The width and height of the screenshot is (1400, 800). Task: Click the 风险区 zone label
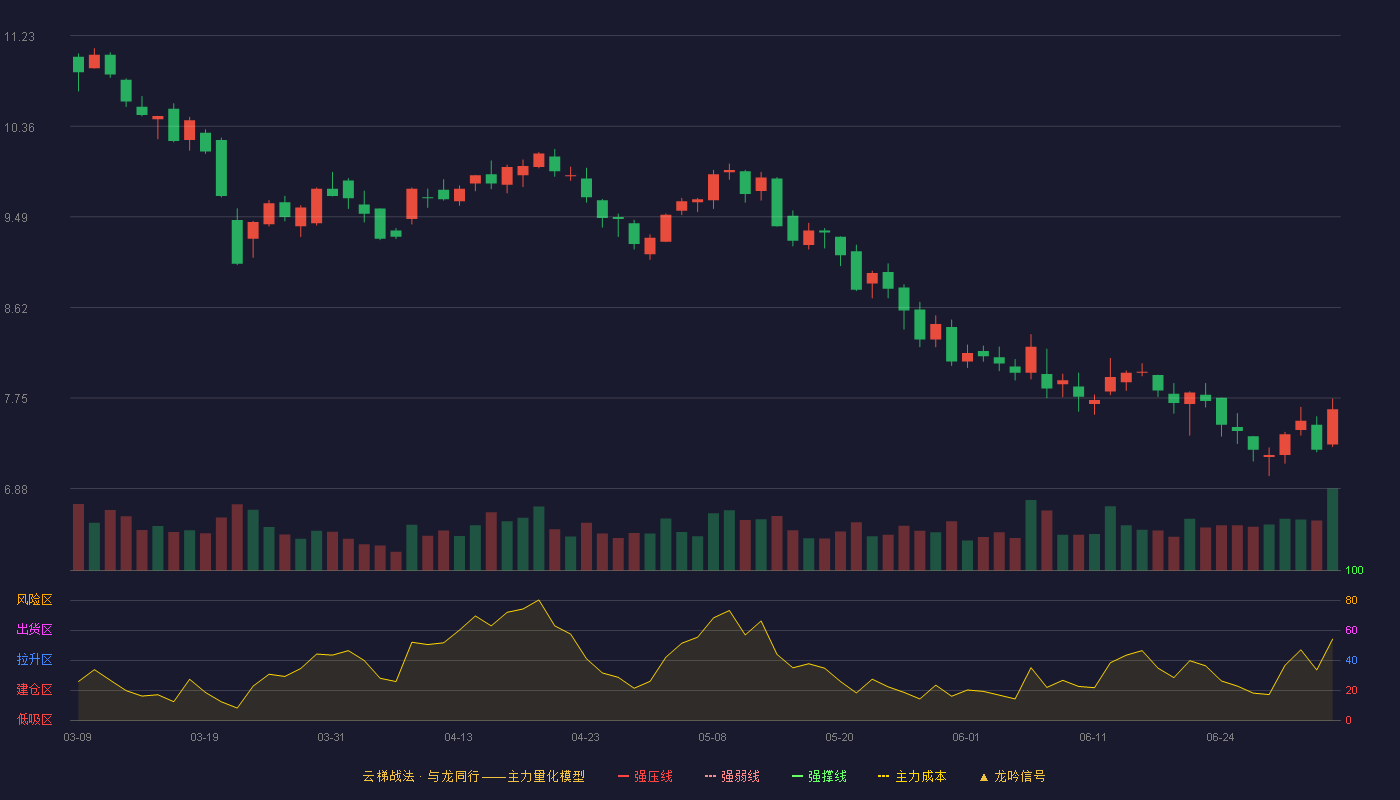[35, 600]
